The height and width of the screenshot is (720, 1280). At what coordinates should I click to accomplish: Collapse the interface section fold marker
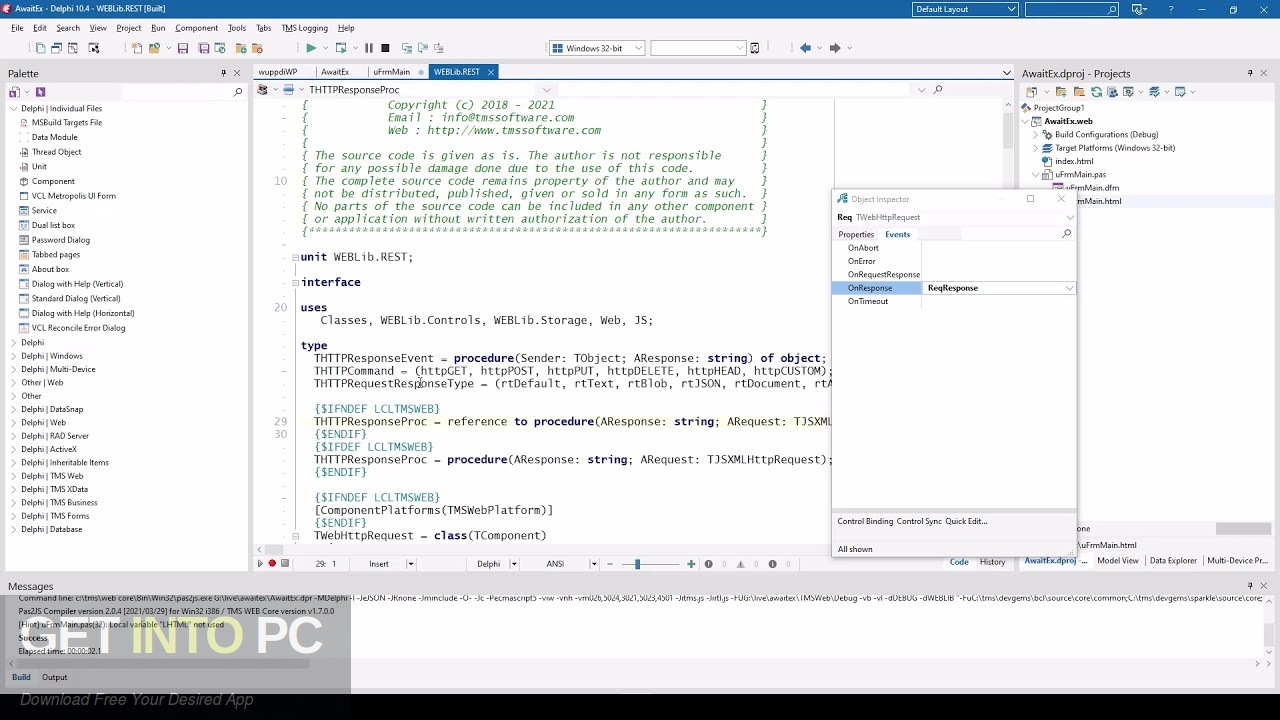295,283
